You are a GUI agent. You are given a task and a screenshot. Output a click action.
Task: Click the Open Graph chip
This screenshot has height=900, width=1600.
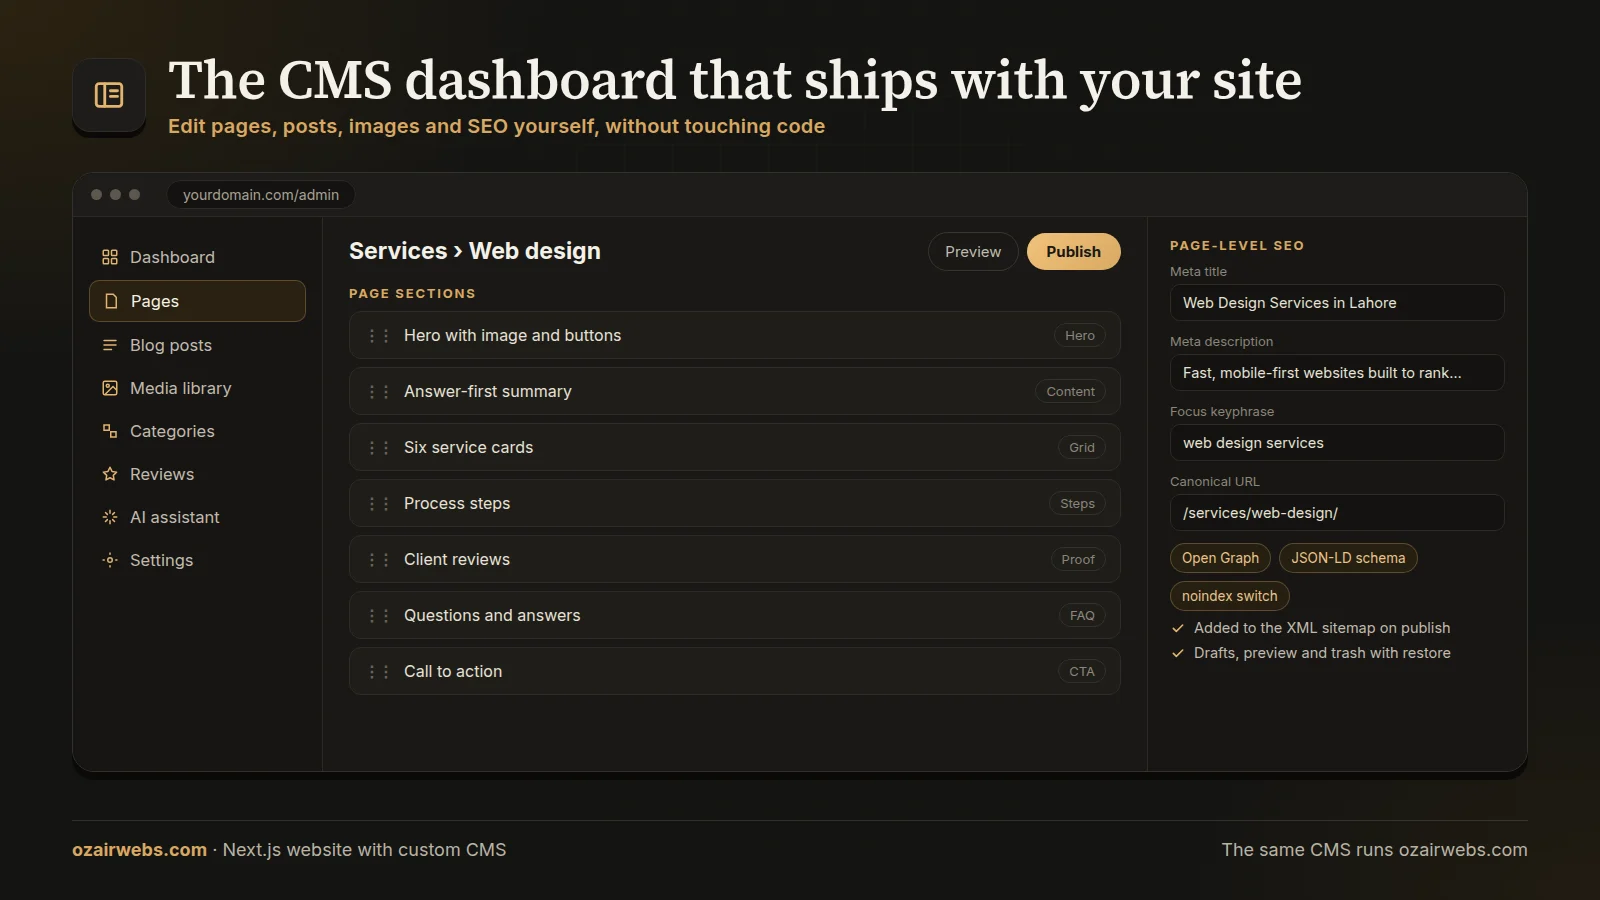click(1220, 558)
